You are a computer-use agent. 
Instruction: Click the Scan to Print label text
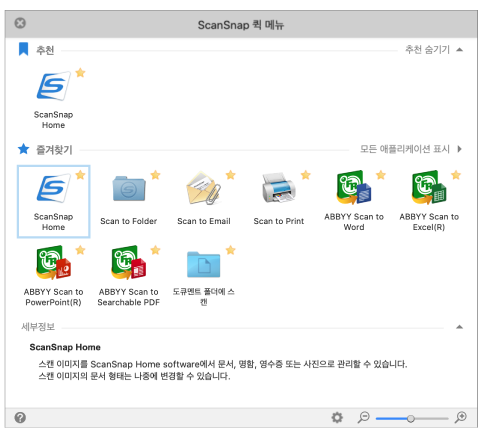(279, 221)
